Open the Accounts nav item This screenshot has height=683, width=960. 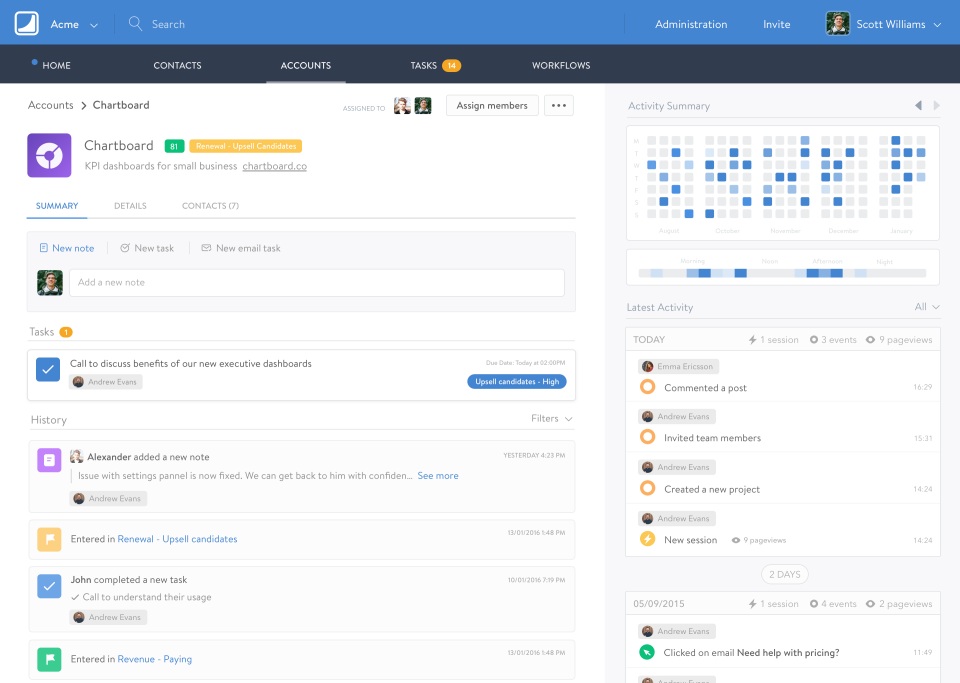tap(306, 65)
